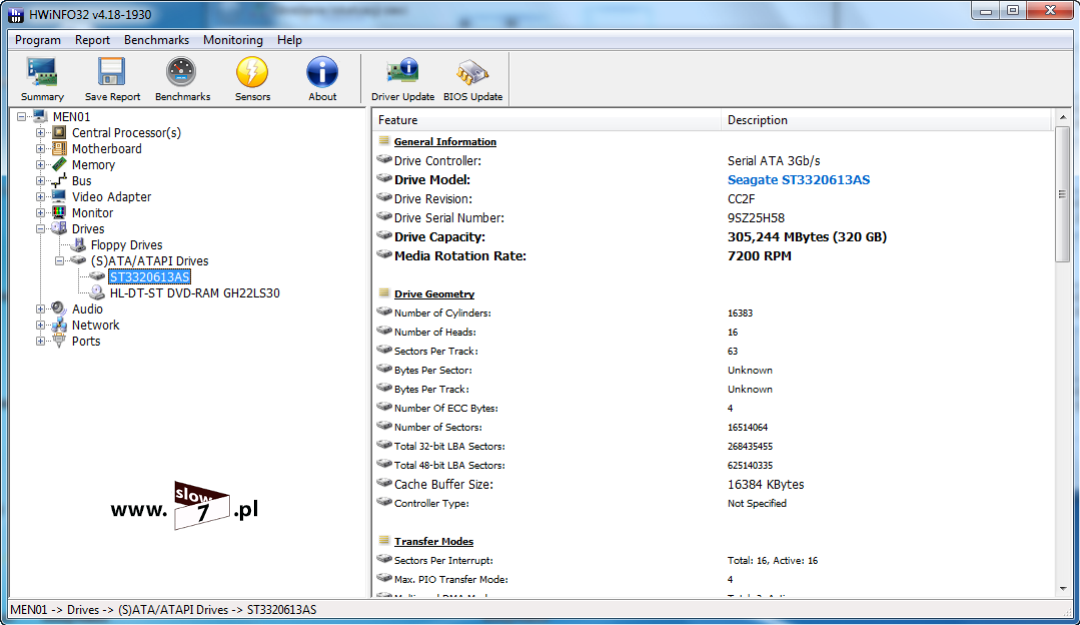Expand the Monitor tree node
Screen dimensions: 1080x625
click(41, 212)
